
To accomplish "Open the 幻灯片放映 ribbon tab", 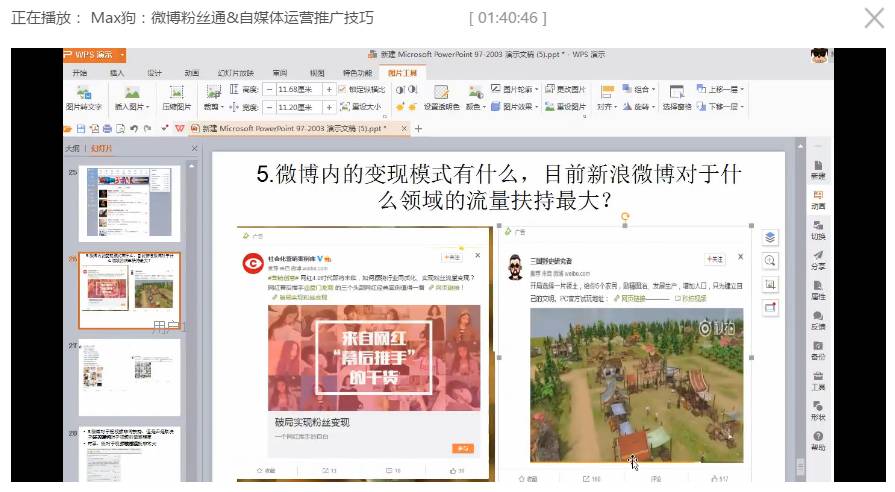I will coord(236,73).
